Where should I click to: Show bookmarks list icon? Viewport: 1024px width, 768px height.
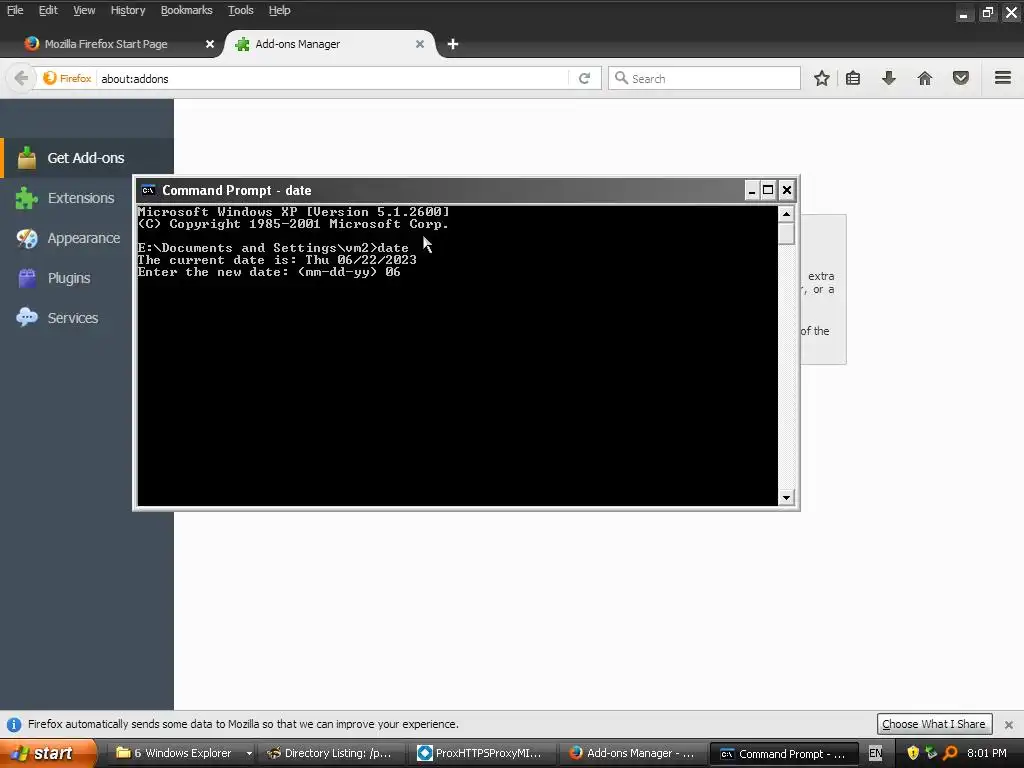tap(853, 78)
